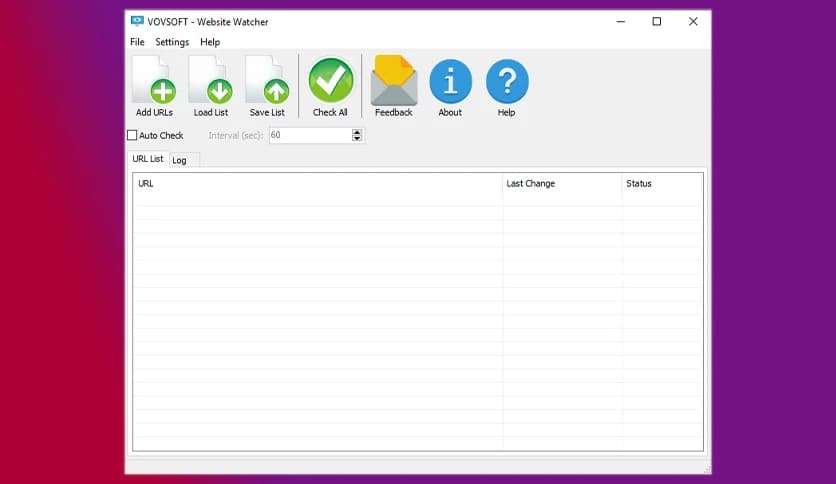Switch to the Log tab
Screen dimensions: 836x484
(x=183, y=160)
